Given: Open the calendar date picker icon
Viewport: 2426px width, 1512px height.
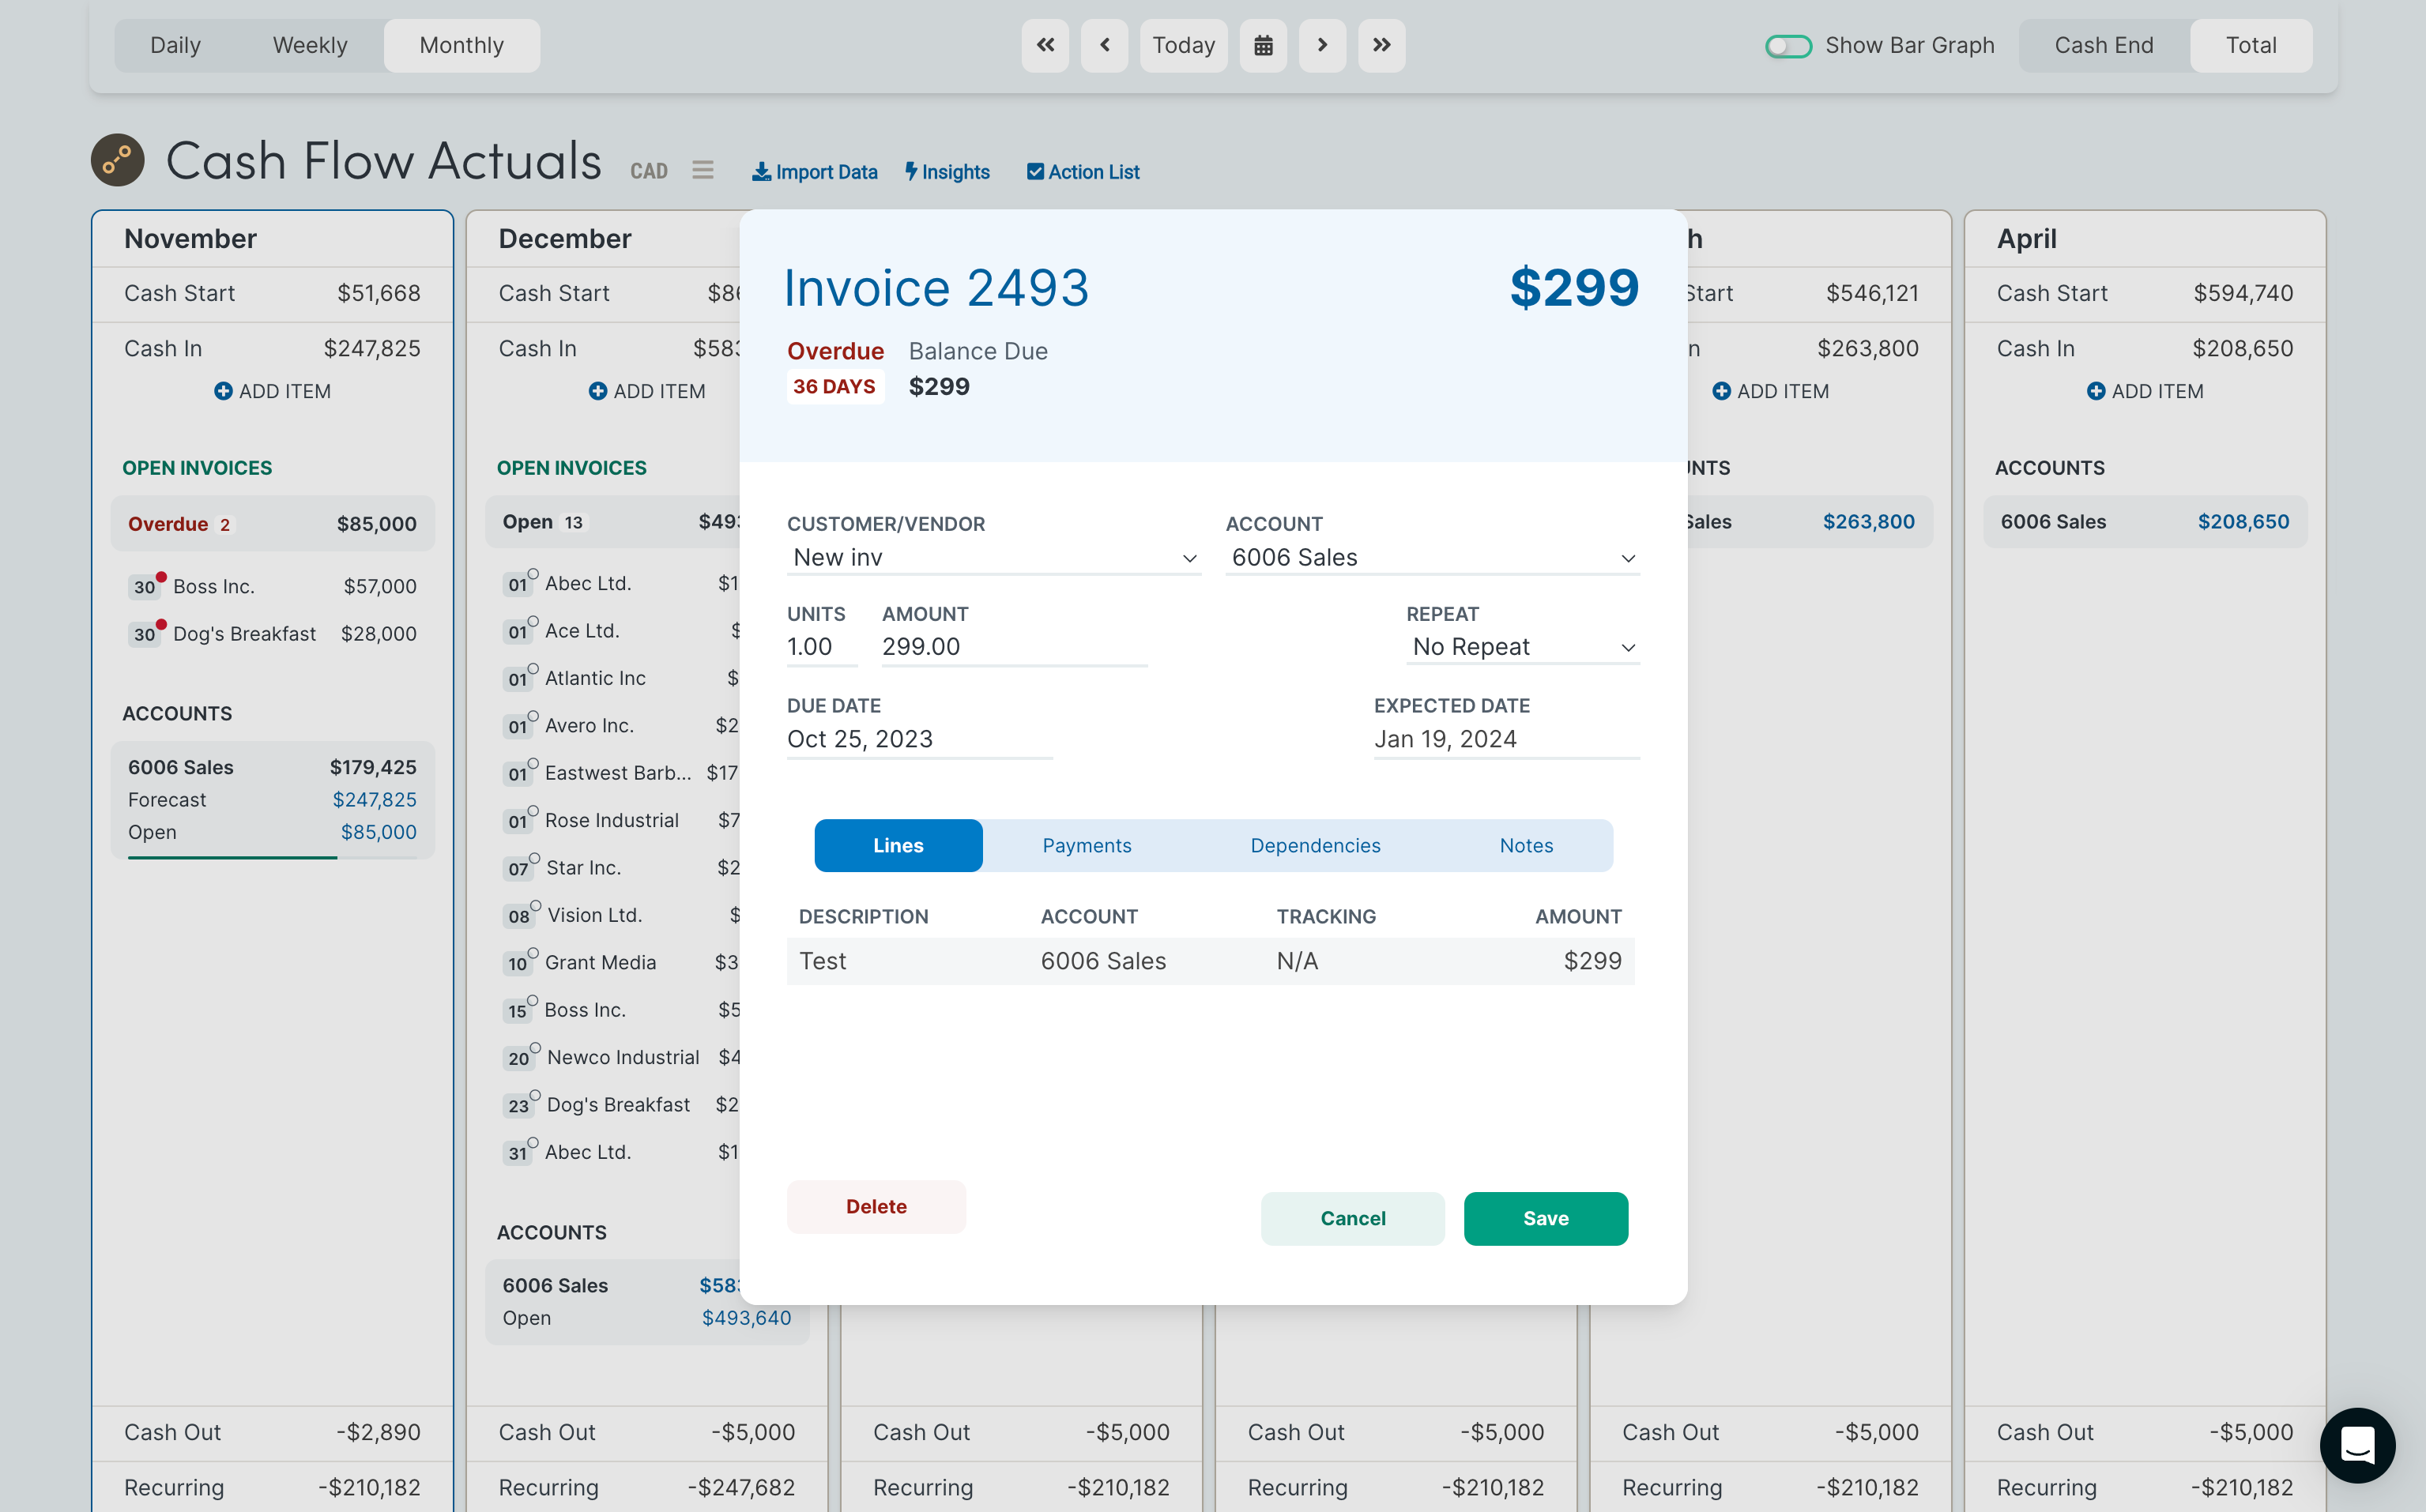Looking at the screenshot, I should (1263, 45).
